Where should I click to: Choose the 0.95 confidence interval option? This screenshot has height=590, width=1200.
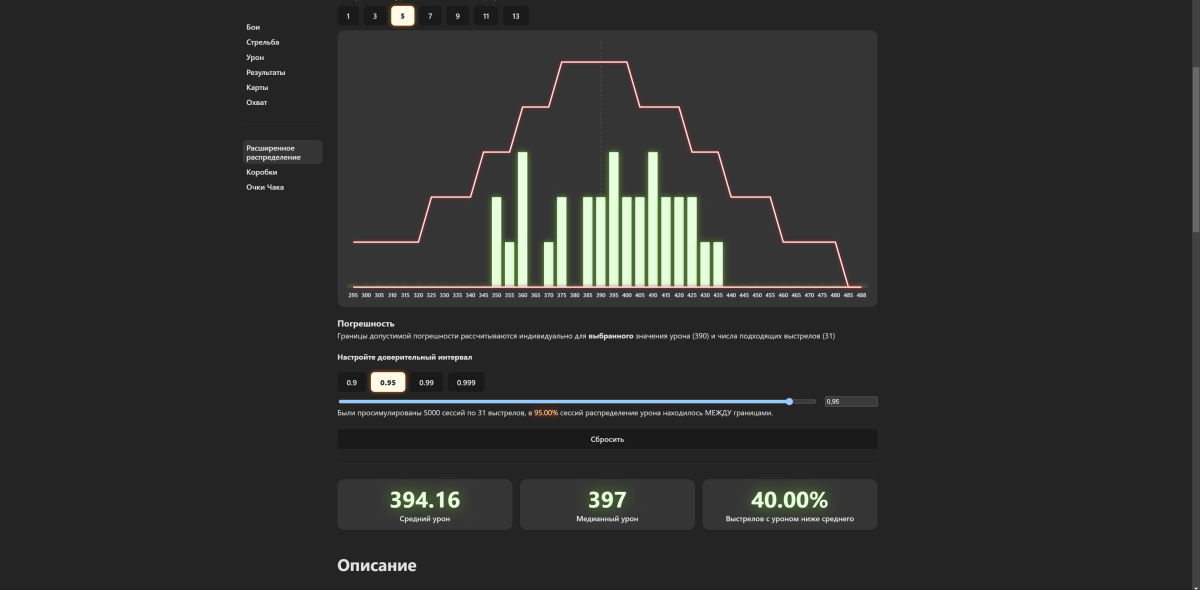tap(388, 382)
